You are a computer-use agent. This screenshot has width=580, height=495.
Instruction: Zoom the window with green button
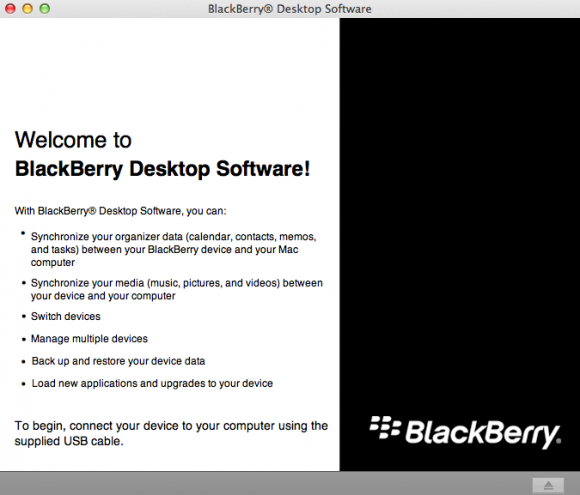45,9
